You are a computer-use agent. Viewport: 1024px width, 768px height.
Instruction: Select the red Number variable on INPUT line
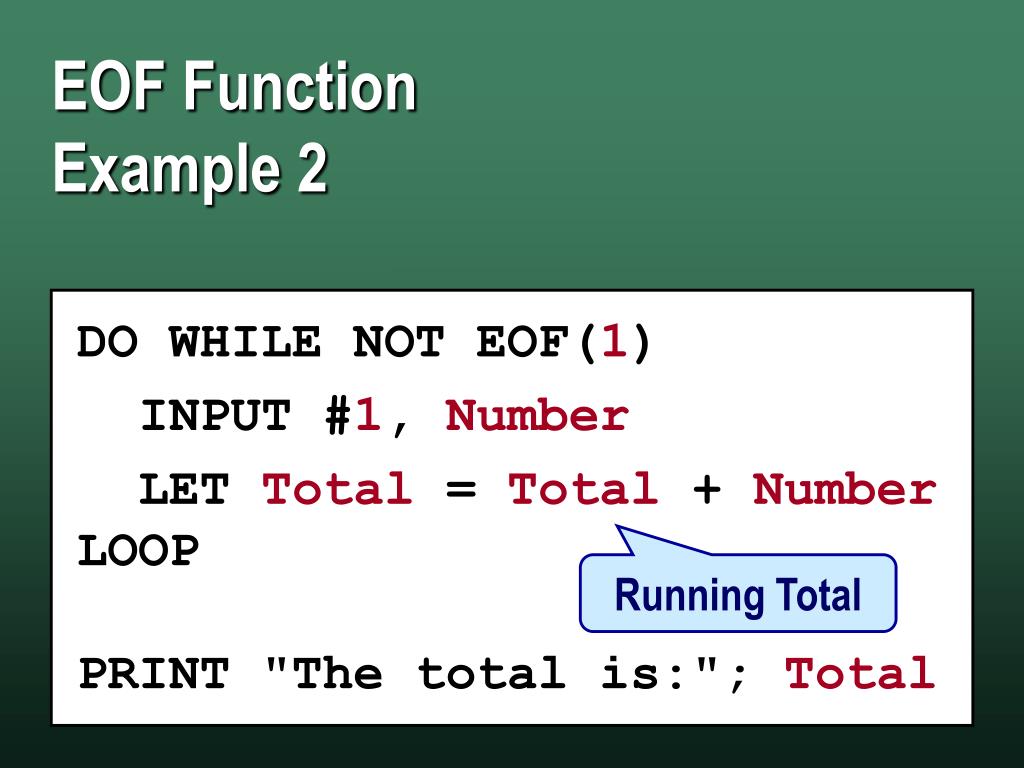535,416
